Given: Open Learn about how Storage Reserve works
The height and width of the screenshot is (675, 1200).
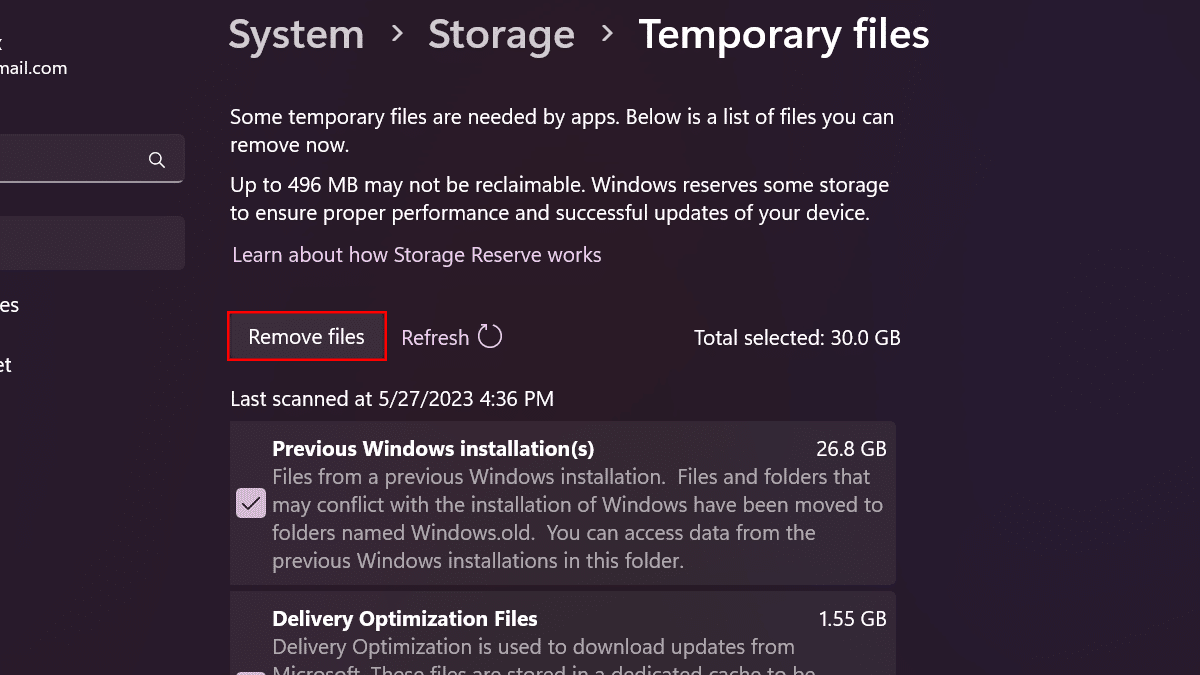Looking at the screenshot, I should pyautogui.click(x=417, y=255).
